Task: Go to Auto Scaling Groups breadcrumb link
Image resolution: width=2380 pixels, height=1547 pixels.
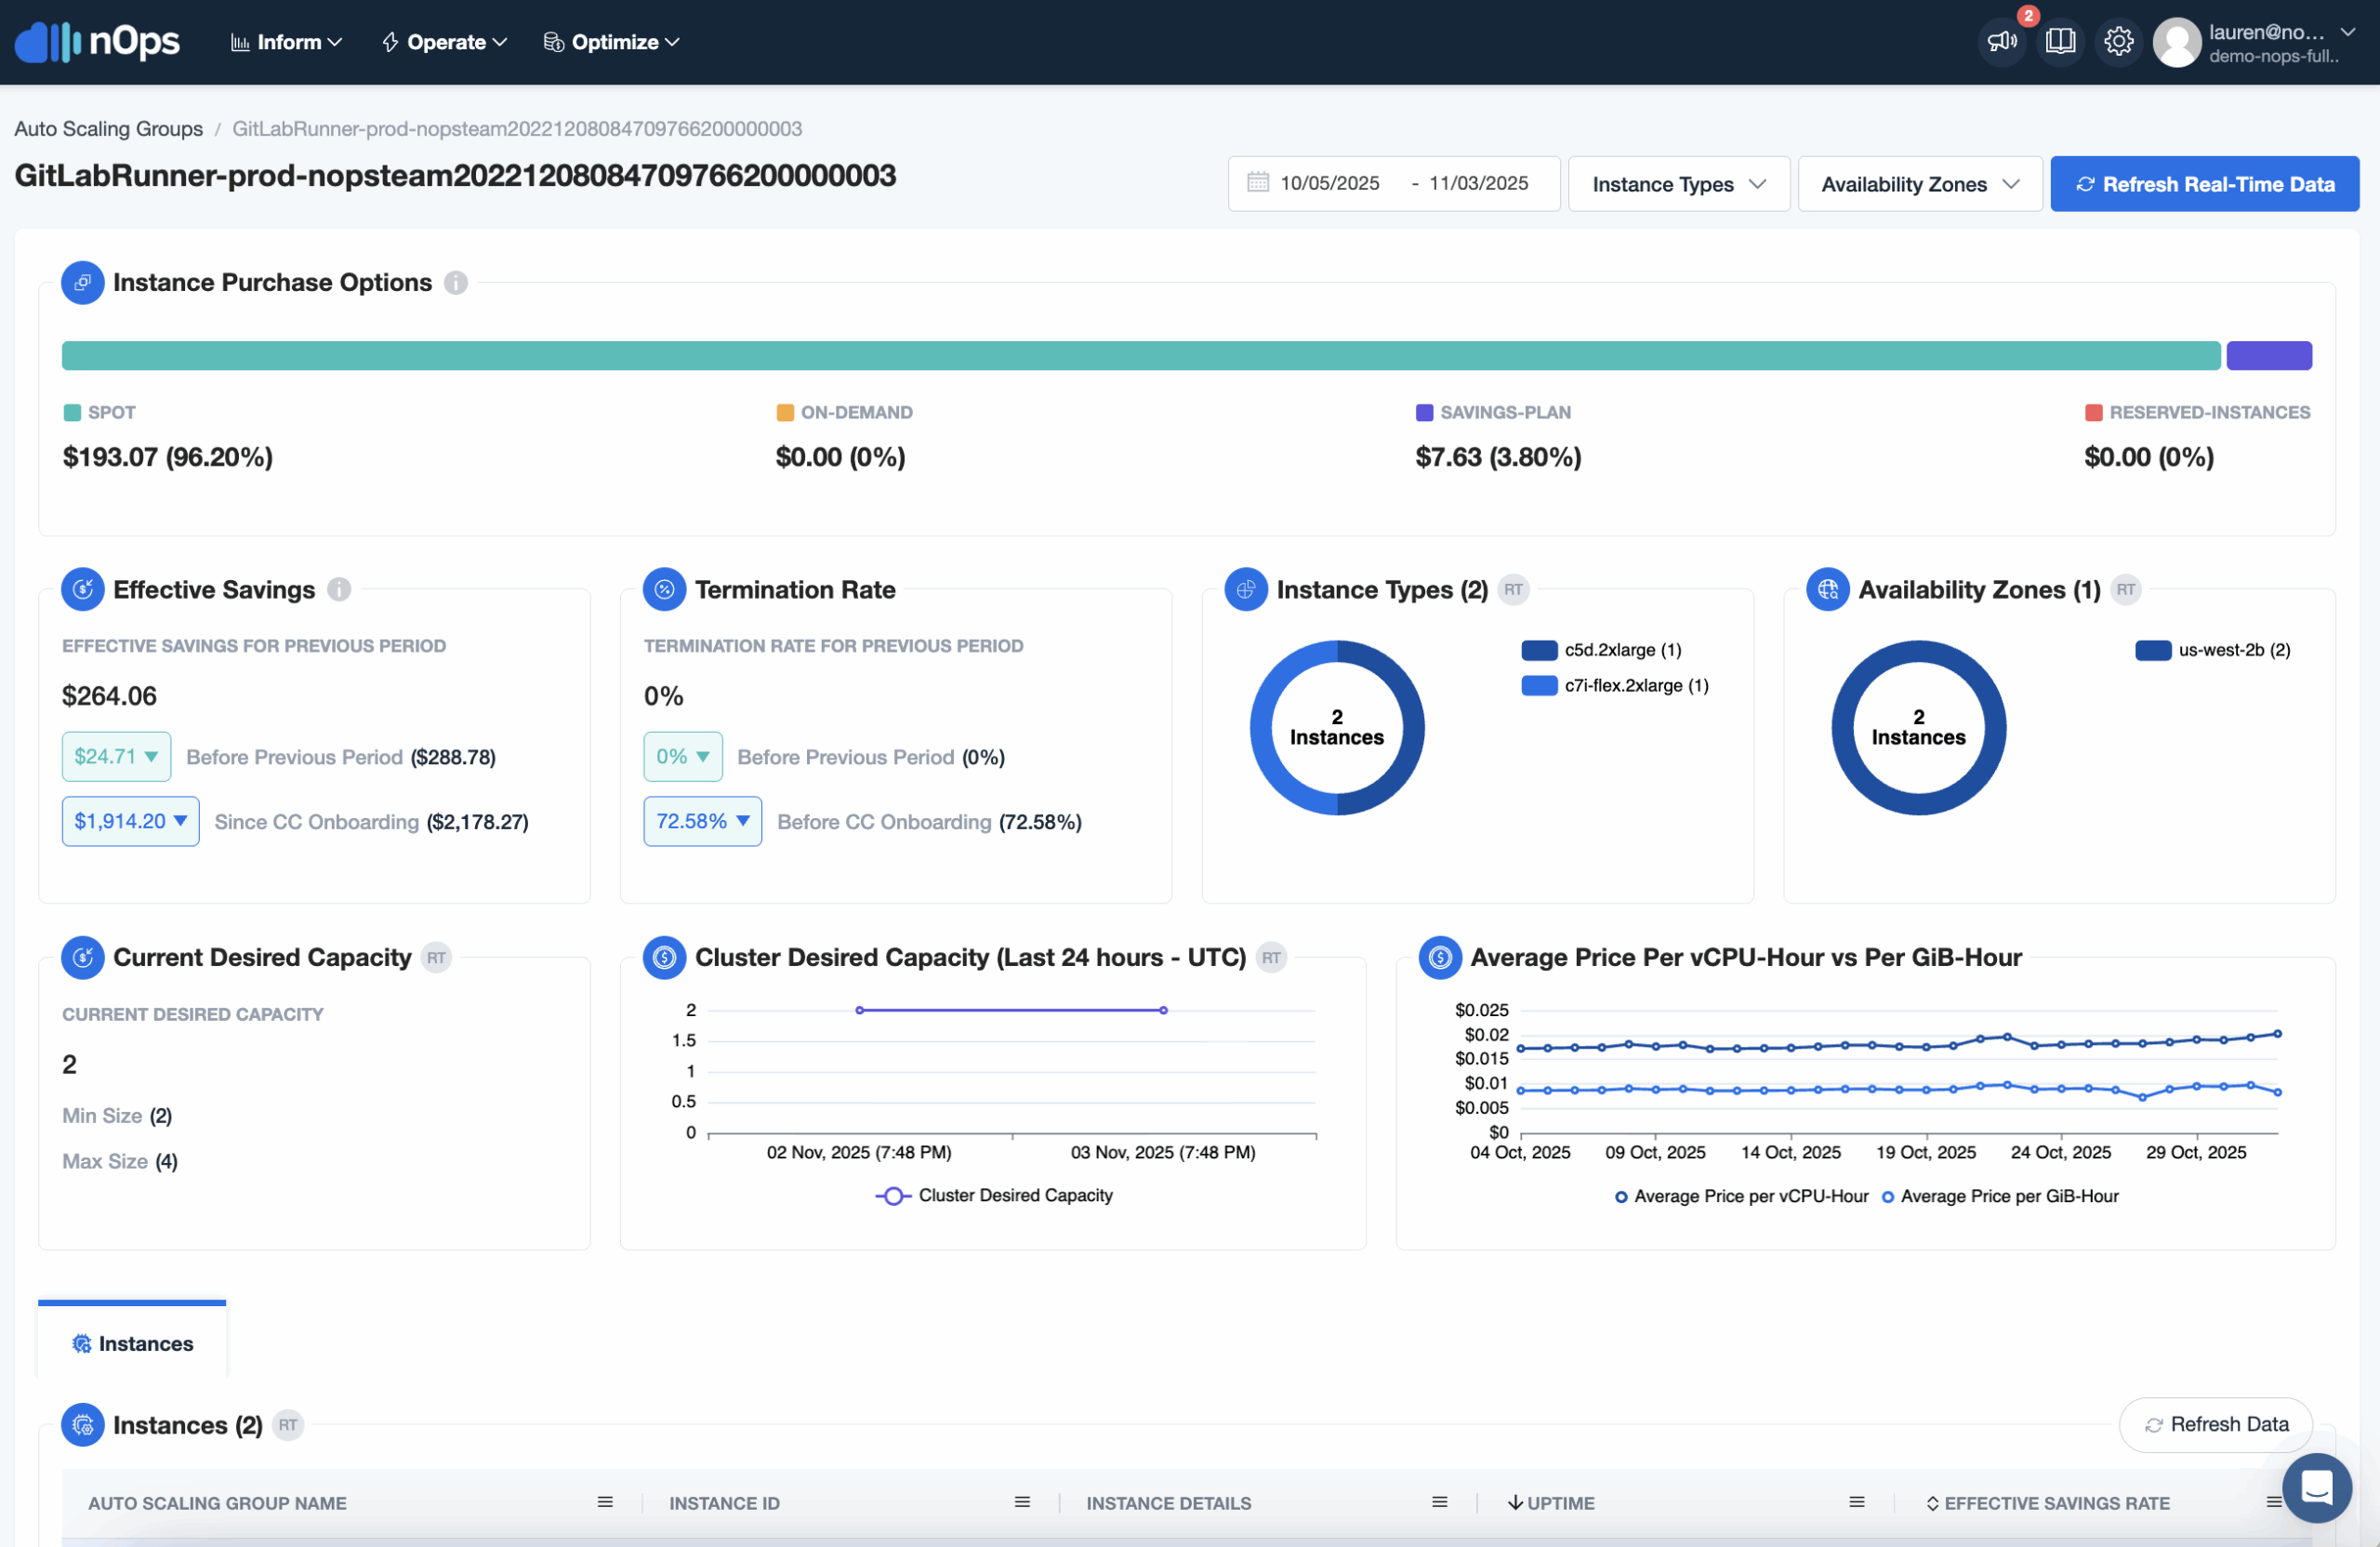Action: pyautogui.click(x=108, y=129)
